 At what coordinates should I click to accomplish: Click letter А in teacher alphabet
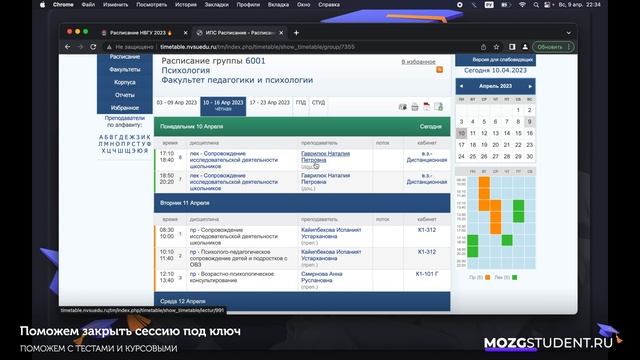[x=101, y=138]
